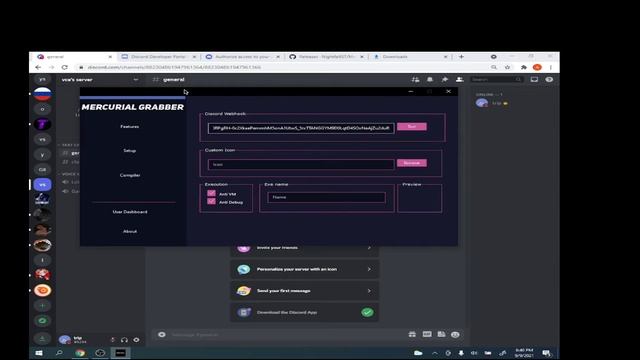Open 'Invite your friends' card

(x=304, y=248)
